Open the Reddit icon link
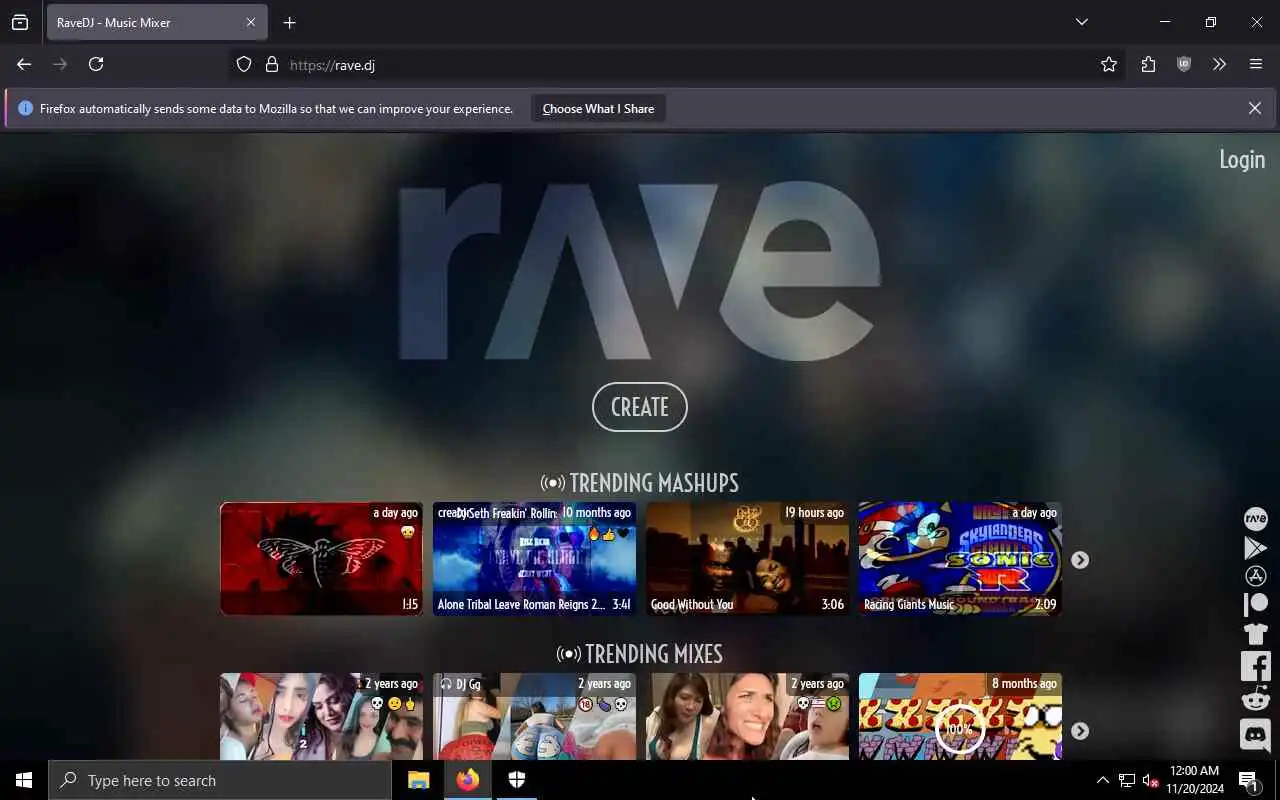This screenshot has width=1280, height=800. (x=1255, y=699)
